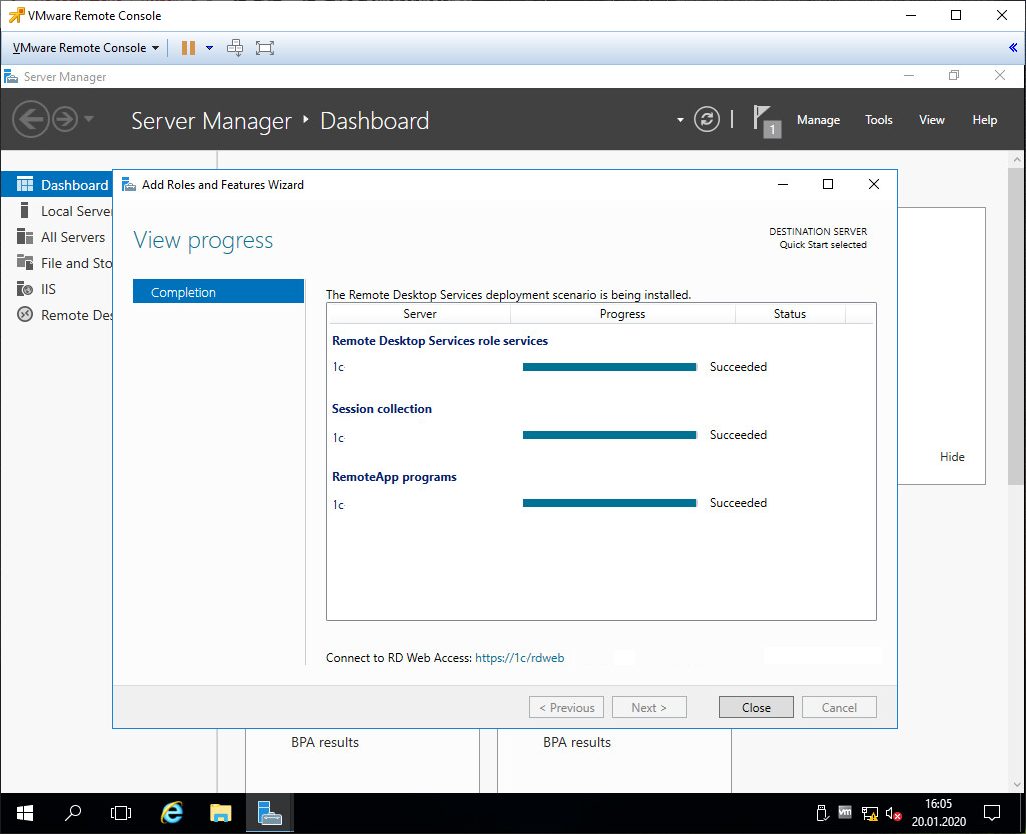The width and height of the screenshot is (1026, 834).
Task: Launch Internet Explorer from taskbar
Action: [171, 813]
